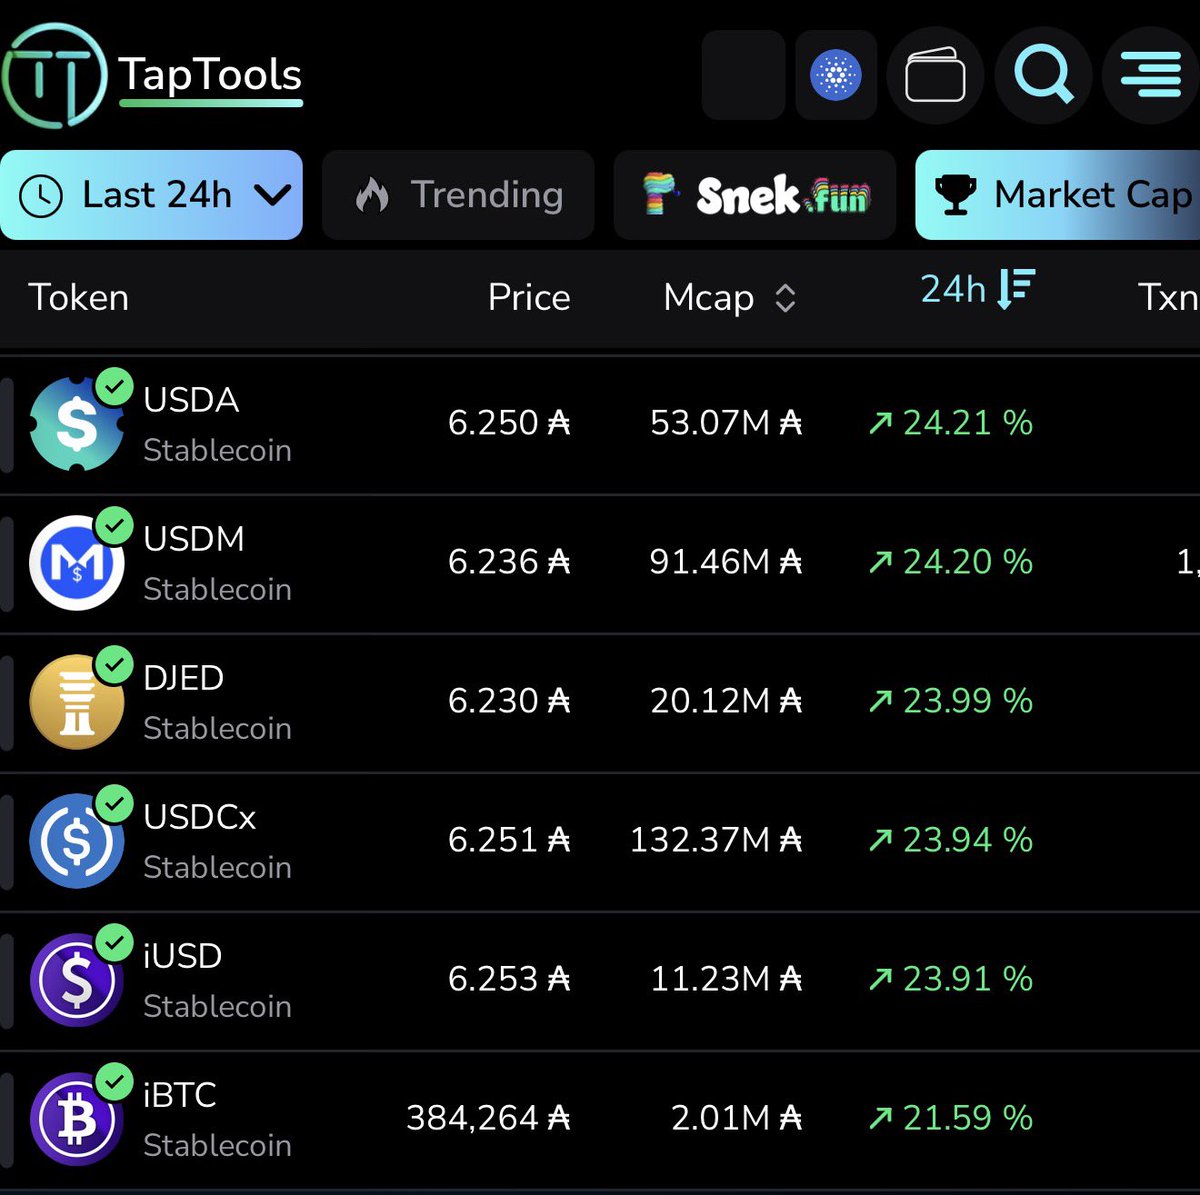Click the blank dark square button
Image resolution: width=1200 pixels, height=1195 pixels.
743,75
